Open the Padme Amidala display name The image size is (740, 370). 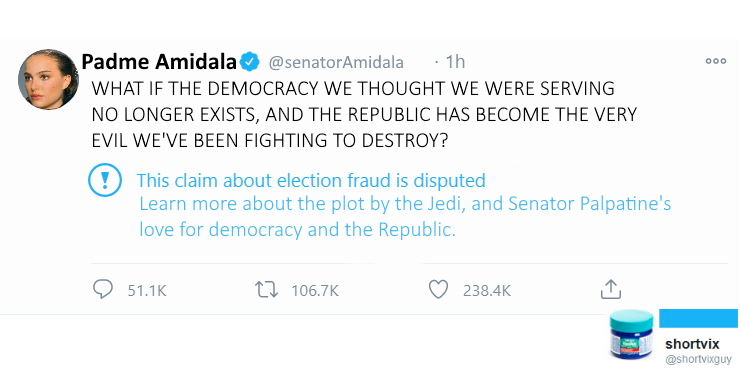159,61
